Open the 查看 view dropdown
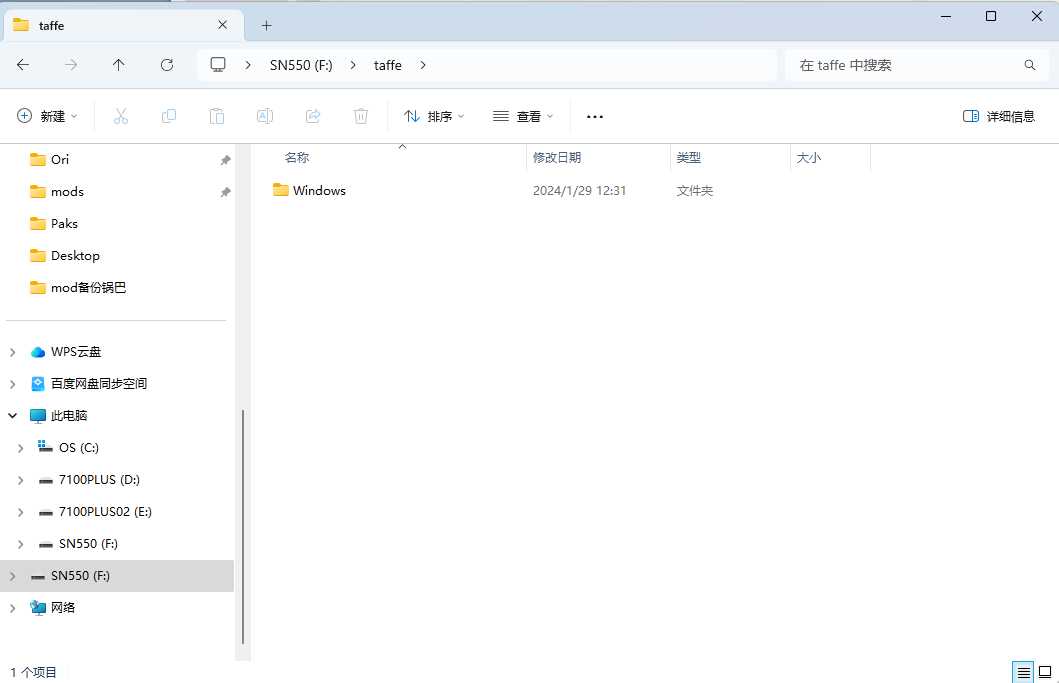 (523, 116)
